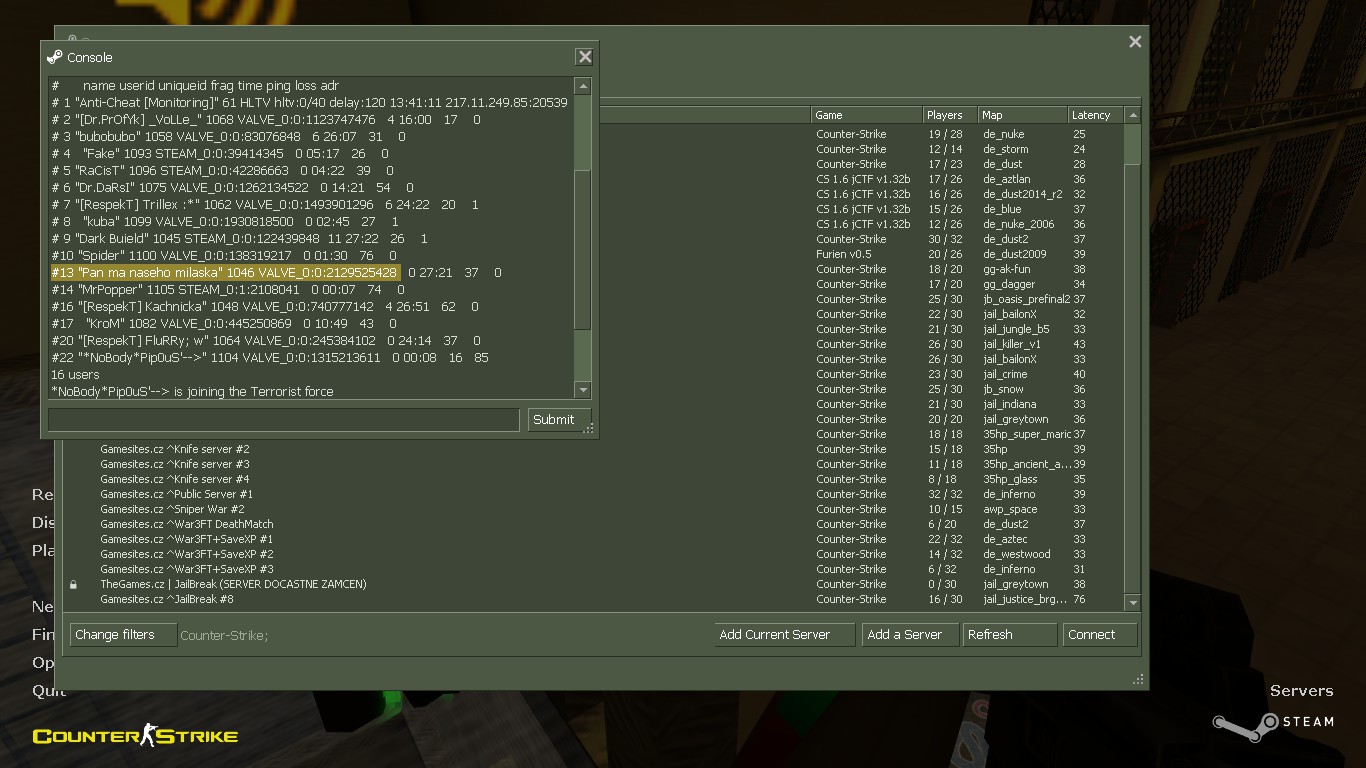1366x768 pixels.
Task: Click the Servers label near Steam logo
Action: 1301,691
